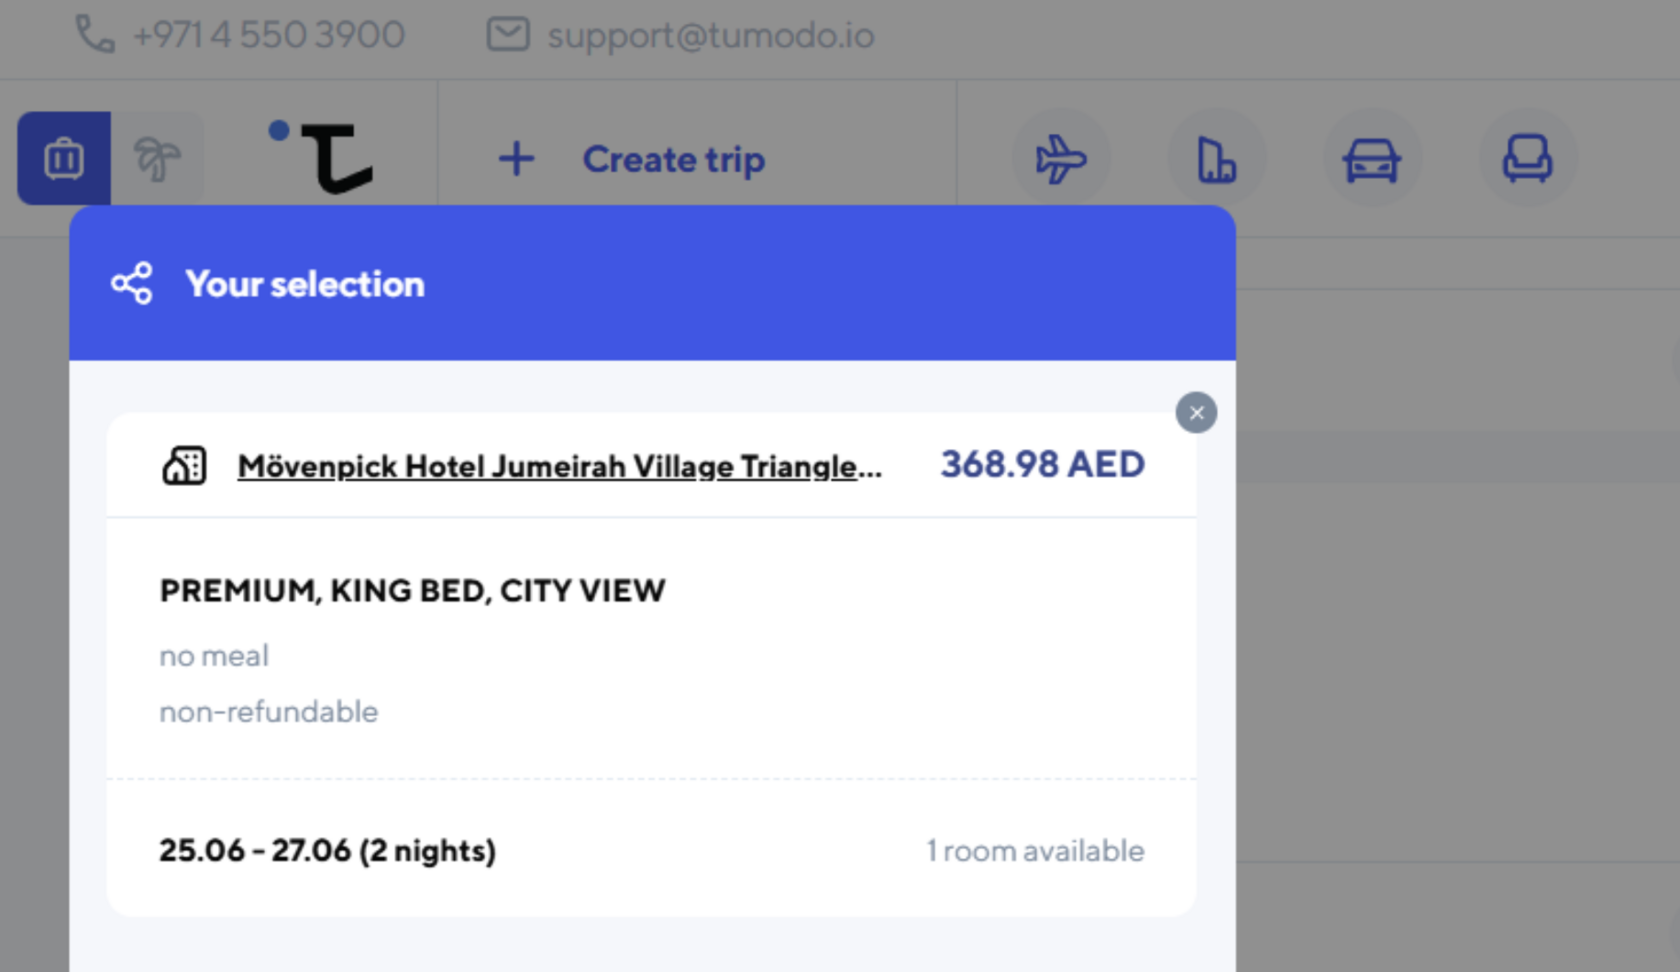Switch to business travel suitcase mode

point(64,159)
